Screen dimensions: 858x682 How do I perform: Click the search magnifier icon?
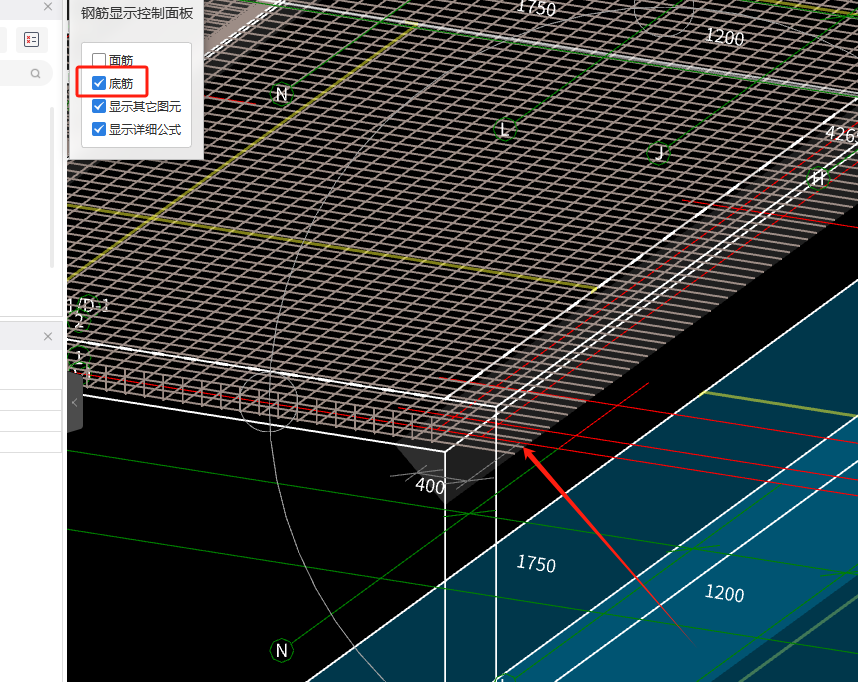(x=36, y=73)
